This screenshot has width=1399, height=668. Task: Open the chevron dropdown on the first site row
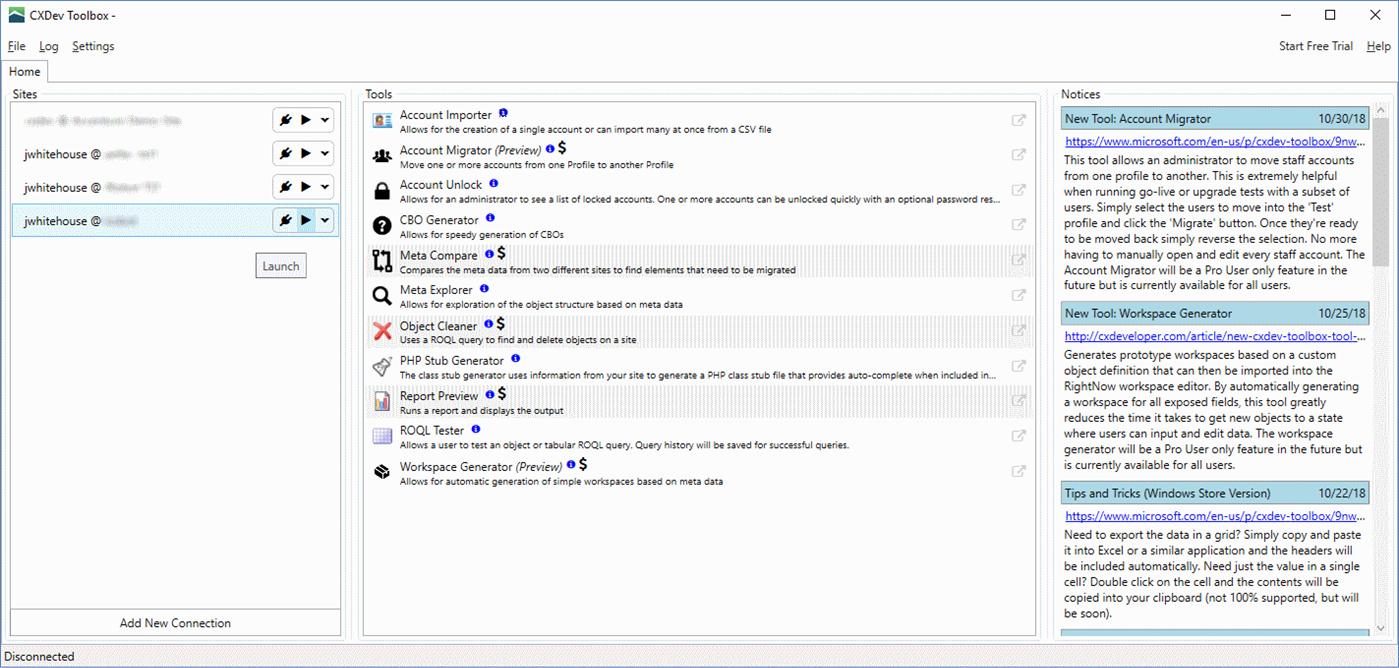(324, 119)
